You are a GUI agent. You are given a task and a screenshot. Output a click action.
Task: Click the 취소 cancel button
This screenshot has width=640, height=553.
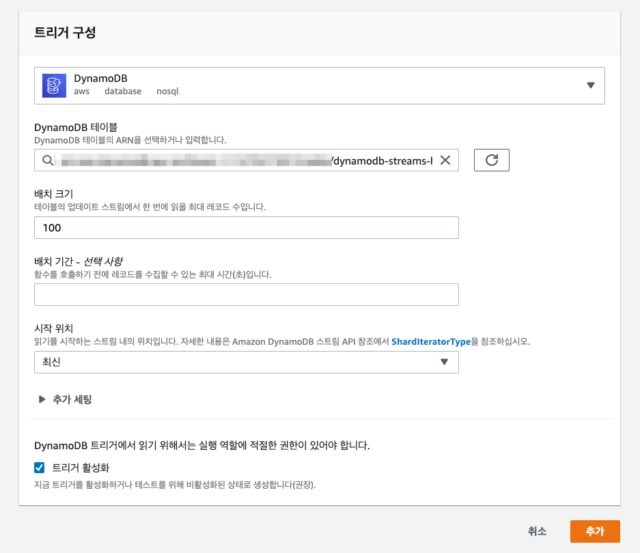pos(537,531)
